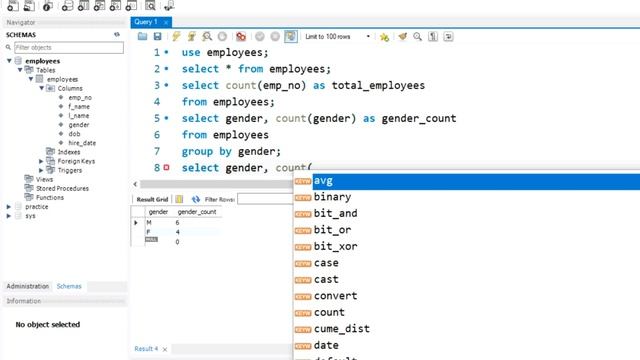Screen dimensions: 640x360
Task: Create a new table via toolbar icon
Action: pos(83,6)
